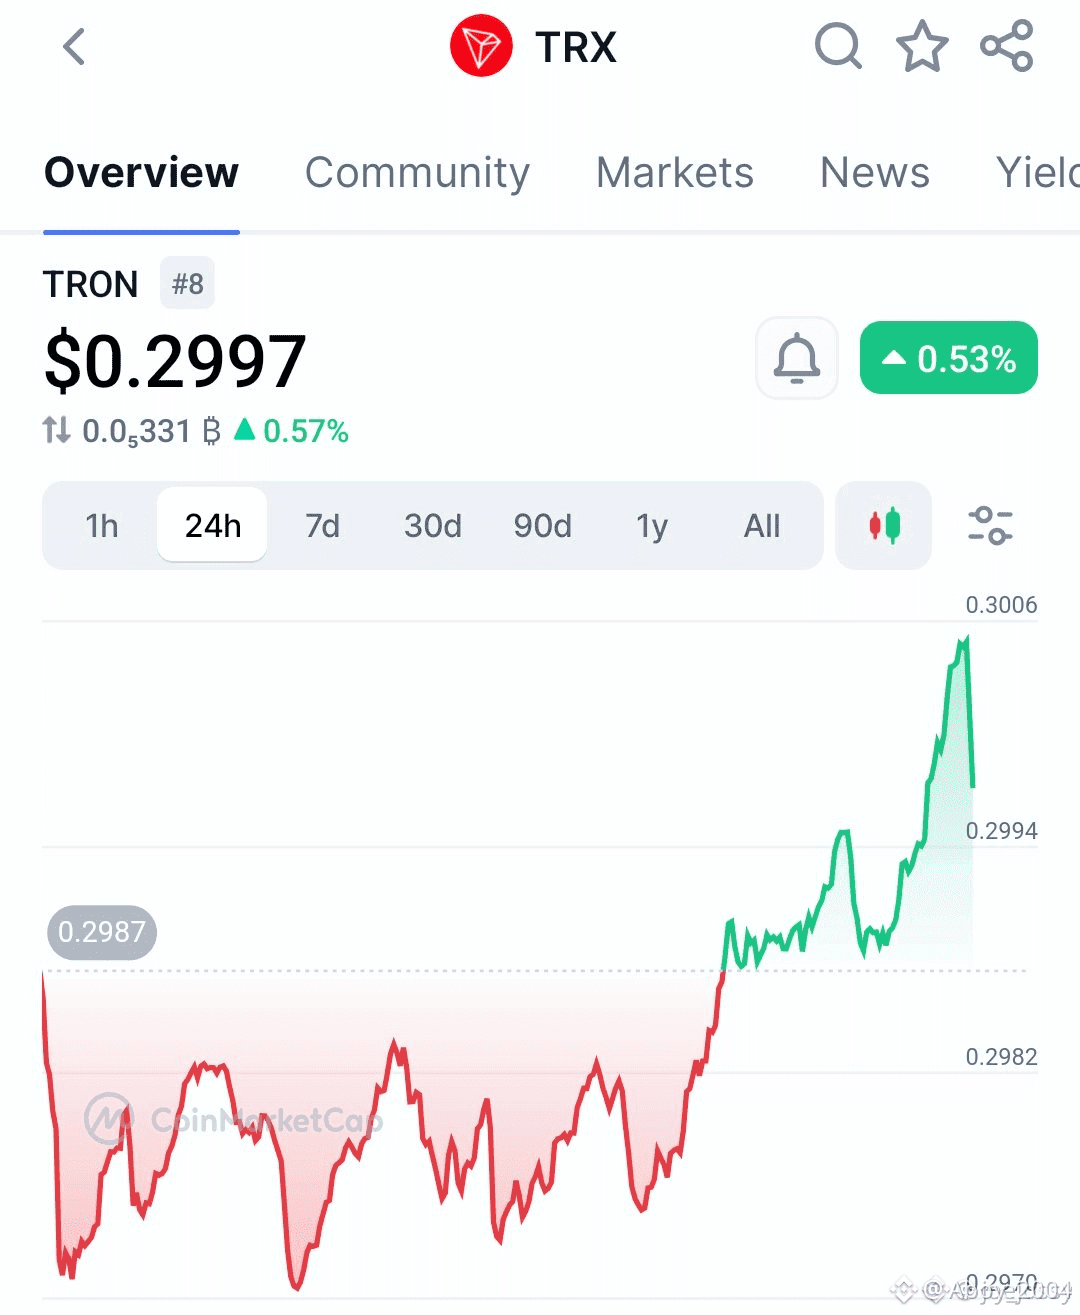Viewport: 1080px width, 1315px height.
Task: Tap the #8 rank badge
Action: [x=187, y=284]
